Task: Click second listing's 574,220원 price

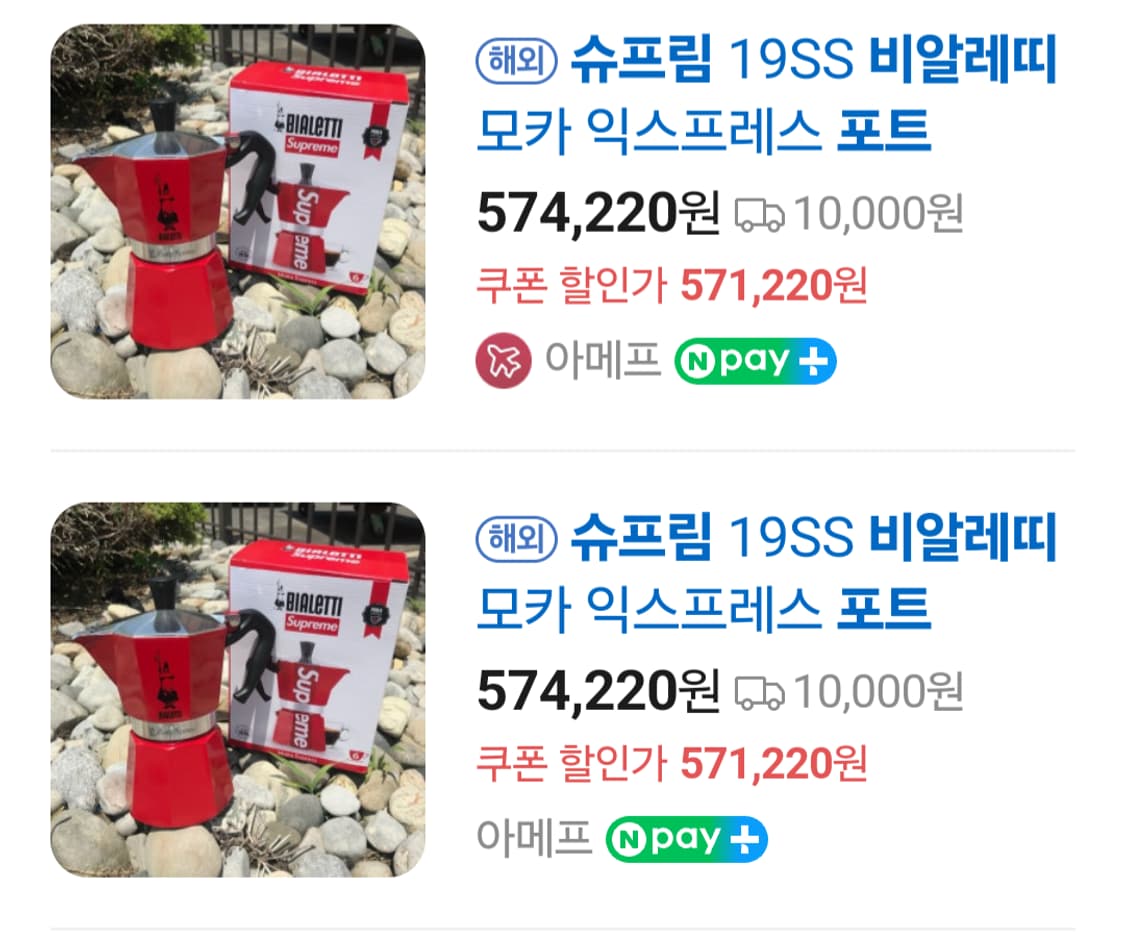Action: click(598, 692)
